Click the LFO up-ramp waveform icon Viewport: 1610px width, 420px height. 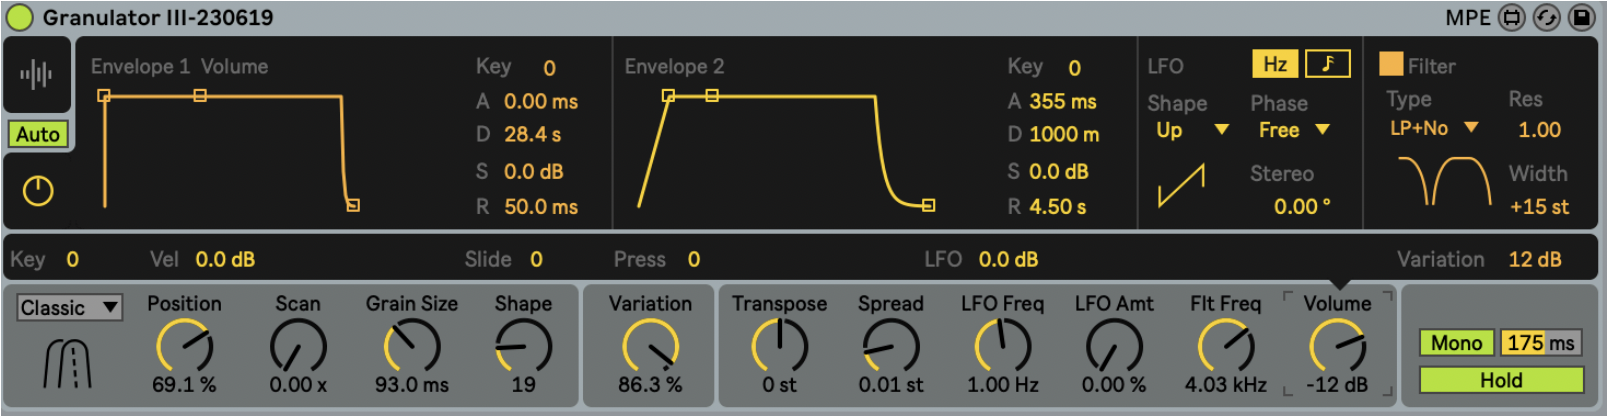(x=1181, y=186)
